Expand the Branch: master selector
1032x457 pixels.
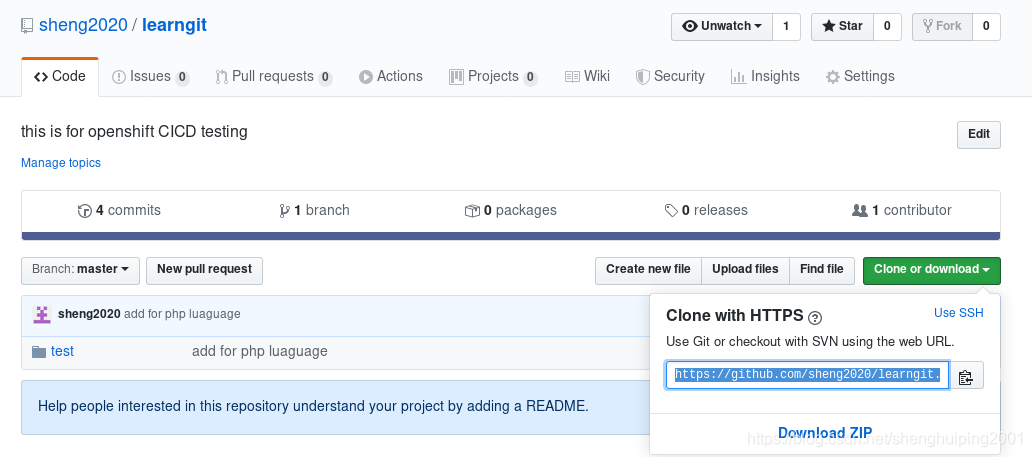(80, 270)
